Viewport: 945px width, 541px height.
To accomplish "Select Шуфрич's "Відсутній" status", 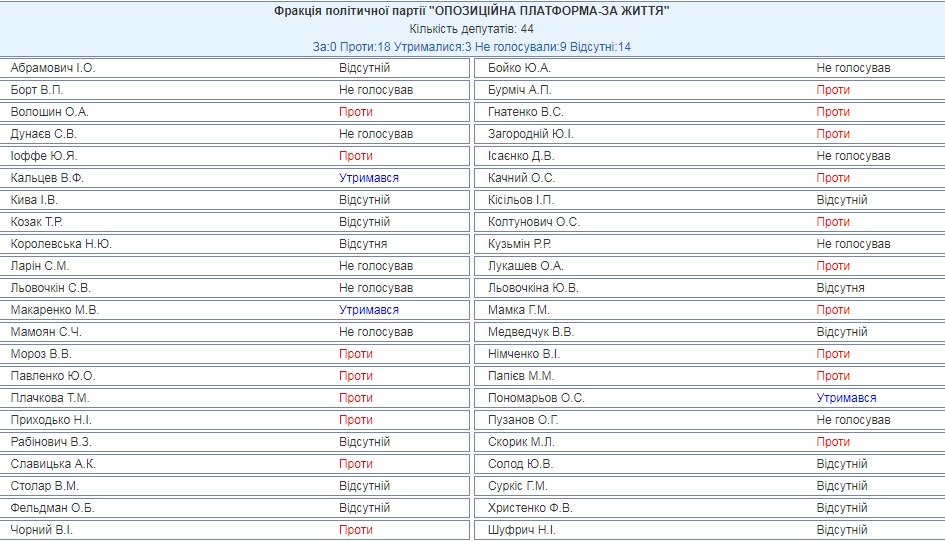I will [x=842, y=530].
